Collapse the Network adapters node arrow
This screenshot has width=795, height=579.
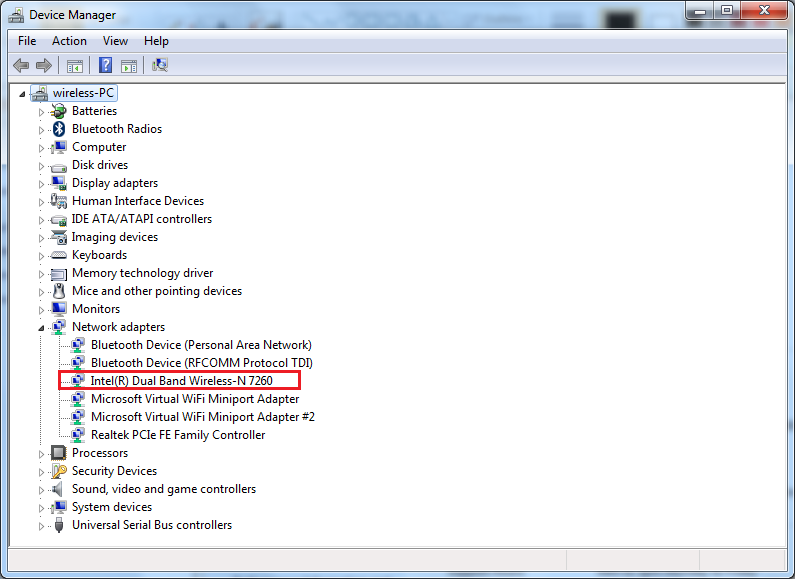pyautogui.click(x=41, y=328)
